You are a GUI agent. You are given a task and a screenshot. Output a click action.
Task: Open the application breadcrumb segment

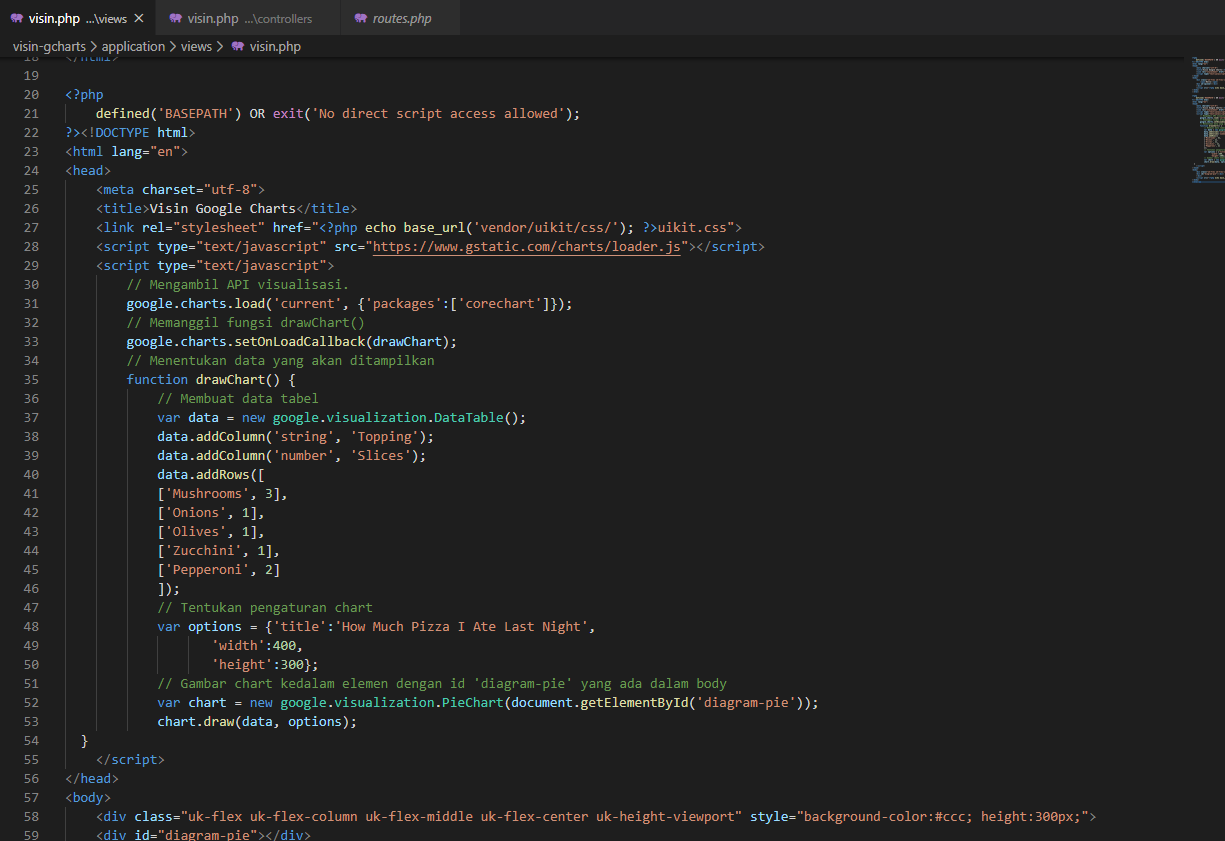pos(133,46)
